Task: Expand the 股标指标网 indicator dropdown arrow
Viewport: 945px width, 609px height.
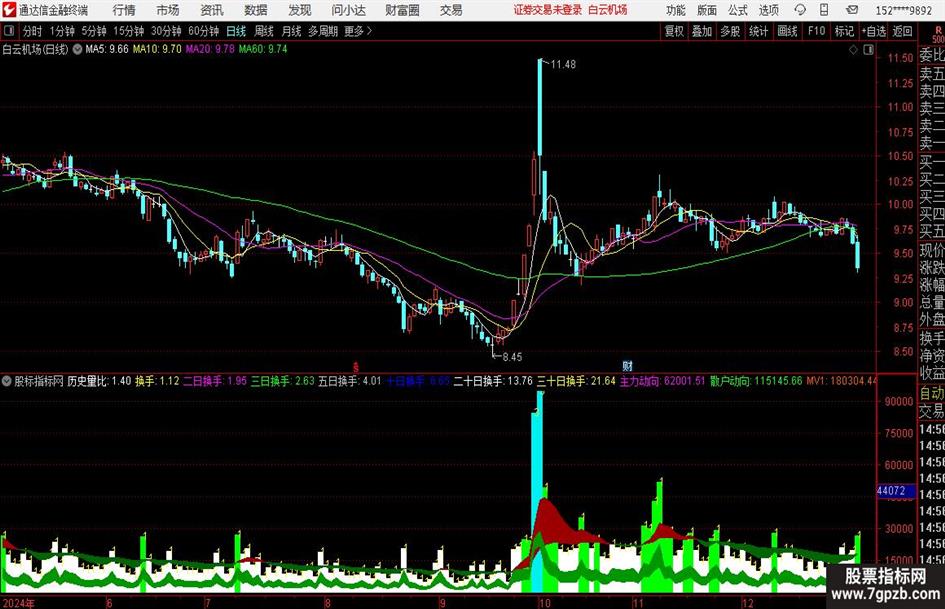Action: pyautogui.click(x=7, y=381)
